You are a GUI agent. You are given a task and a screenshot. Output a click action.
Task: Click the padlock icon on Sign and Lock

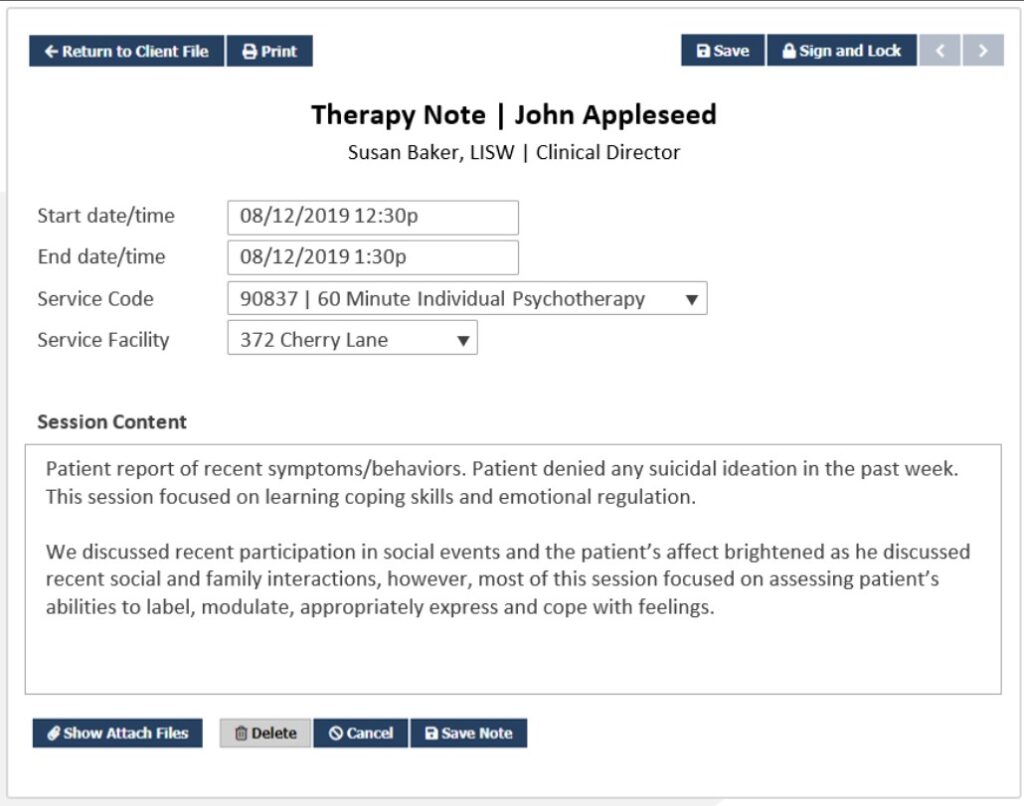[x=788, y=51]
